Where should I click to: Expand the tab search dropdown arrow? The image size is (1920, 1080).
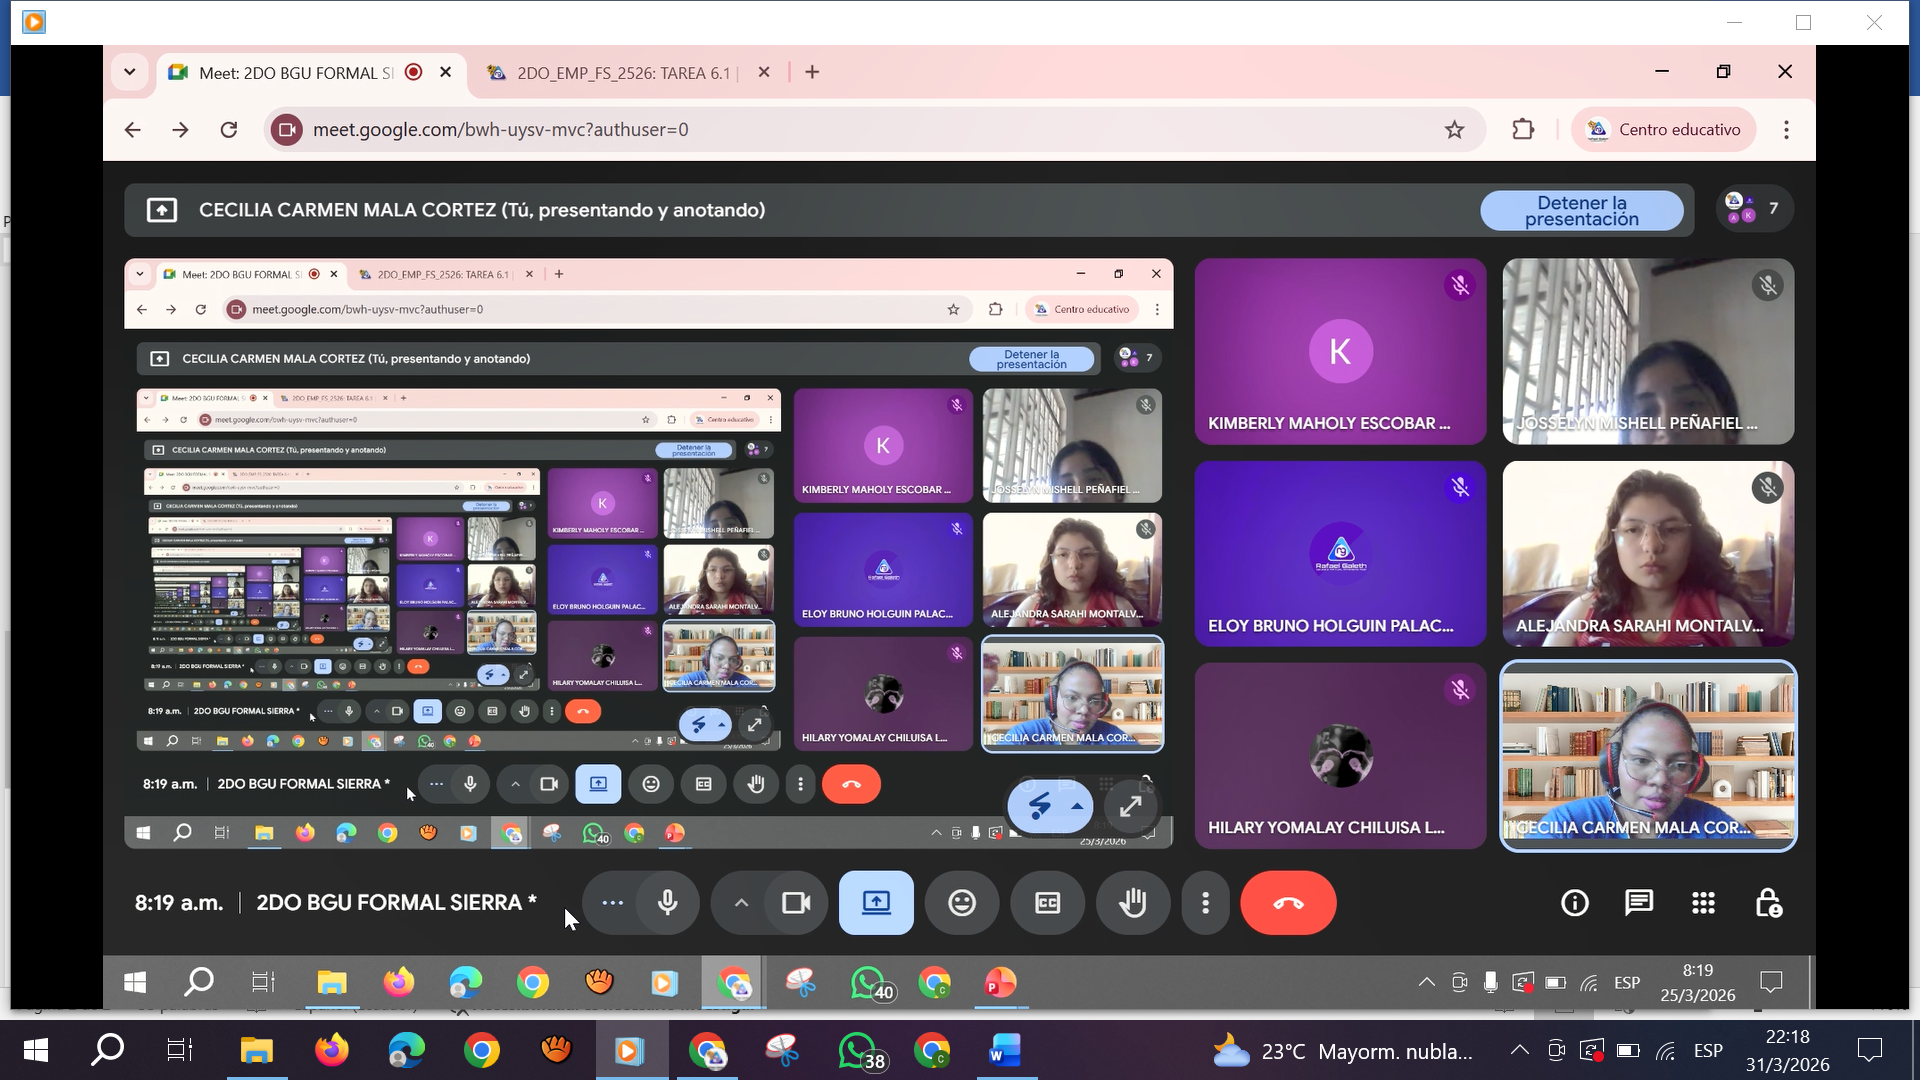(130, 72)
